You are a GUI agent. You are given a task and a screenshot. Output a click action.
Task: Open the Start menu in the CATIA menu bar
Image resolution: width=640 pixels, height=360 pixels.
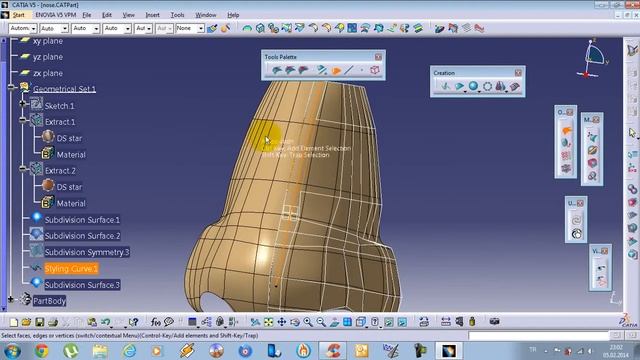[18, 15]
